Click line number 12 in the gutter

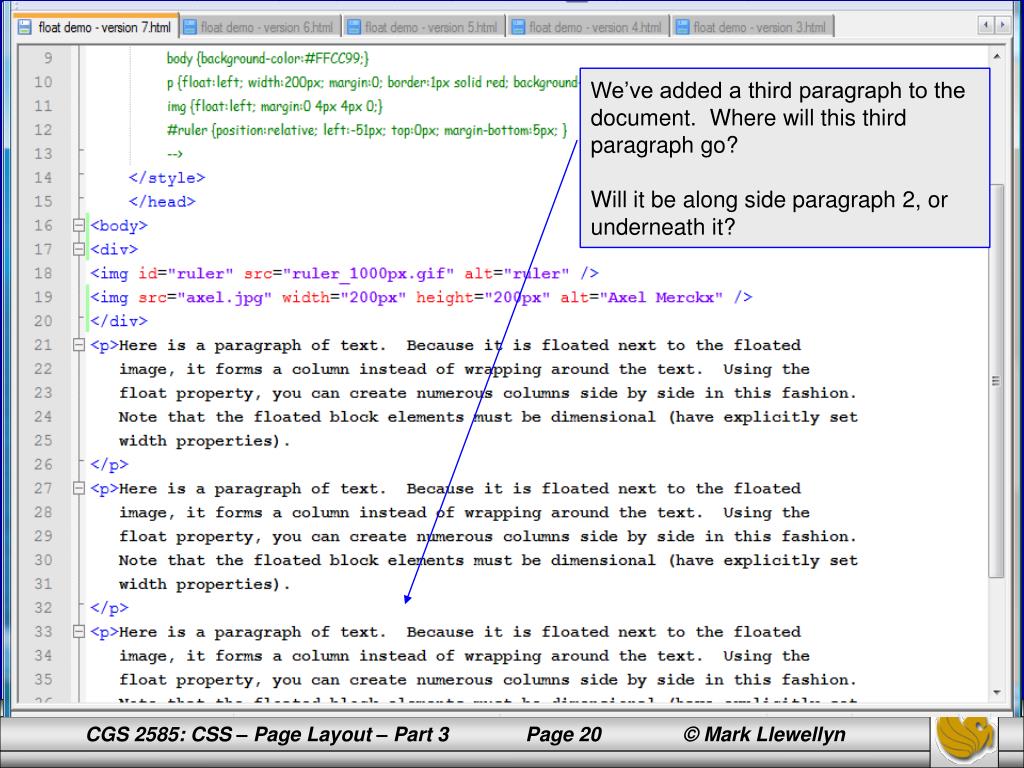coord(43,129)
